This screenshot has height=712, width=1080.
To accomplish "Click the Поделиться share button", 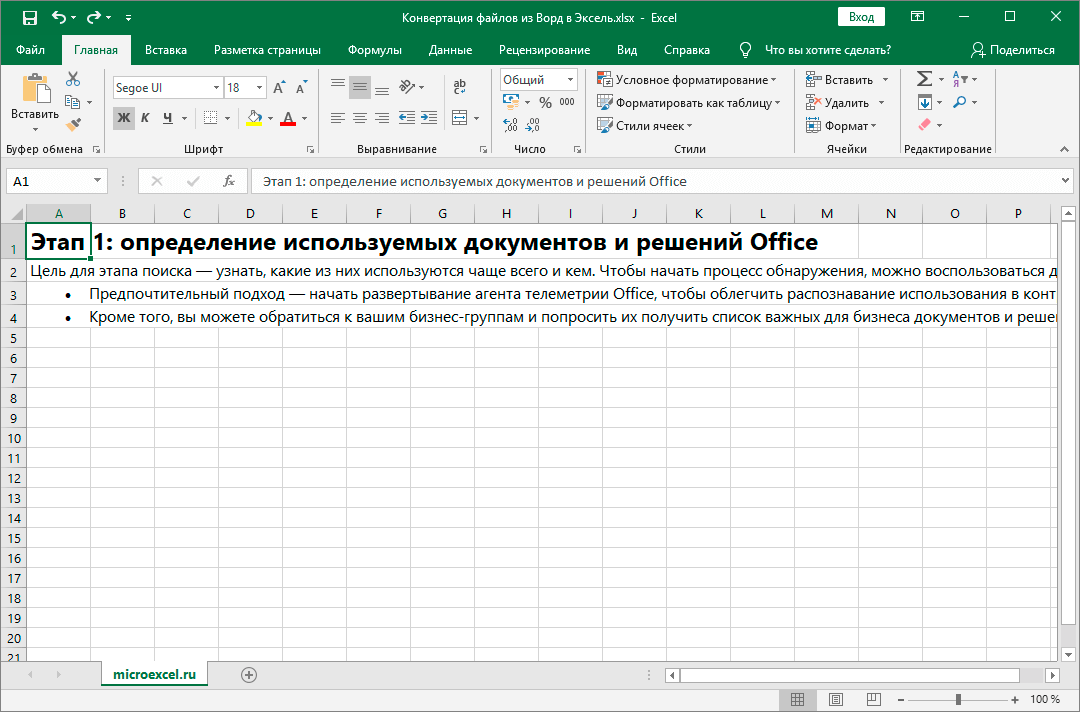I will 1012,50.
